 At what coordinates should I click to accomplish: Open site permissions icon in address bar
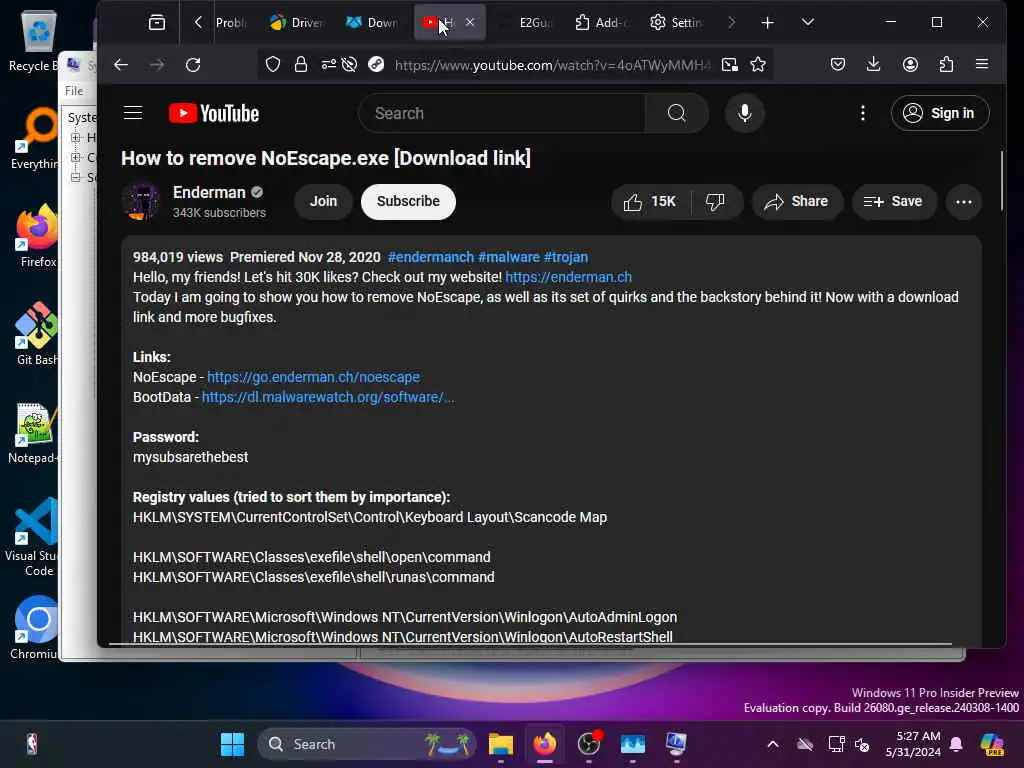click(328, 64)
